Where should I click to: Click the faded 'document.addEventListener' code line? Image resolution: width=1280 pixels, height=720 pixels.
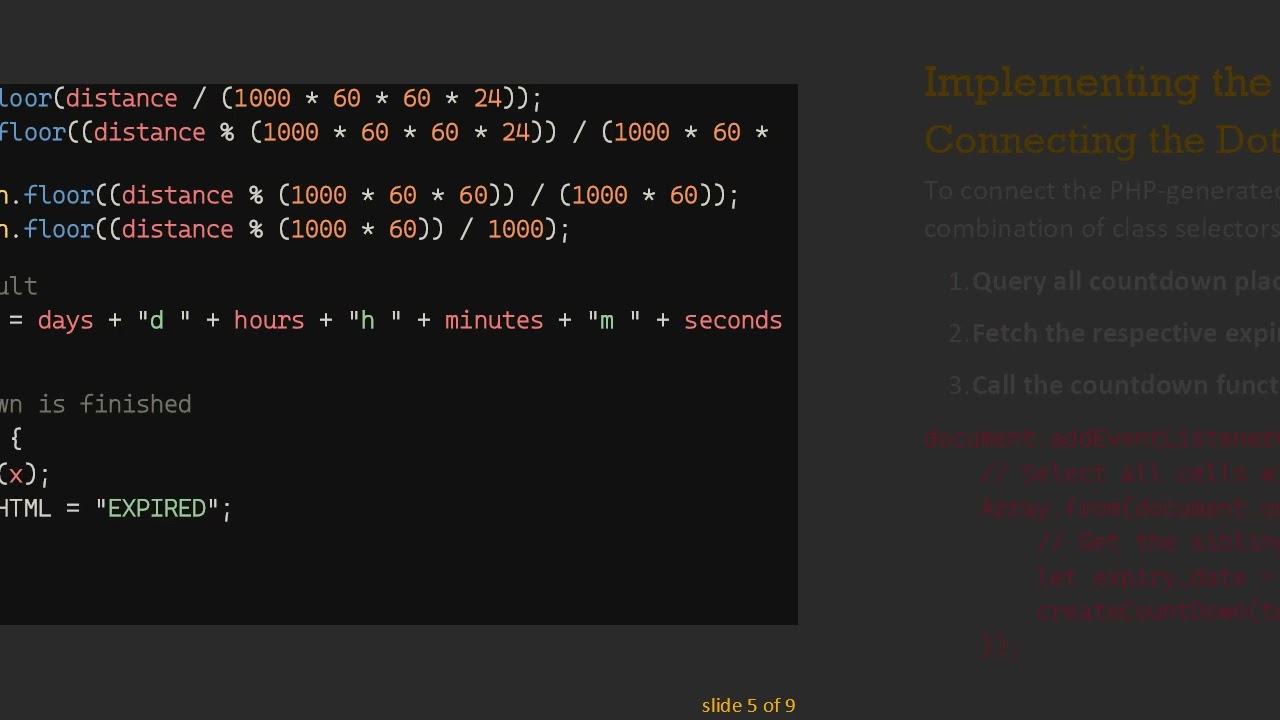[x=1102, y=439]
